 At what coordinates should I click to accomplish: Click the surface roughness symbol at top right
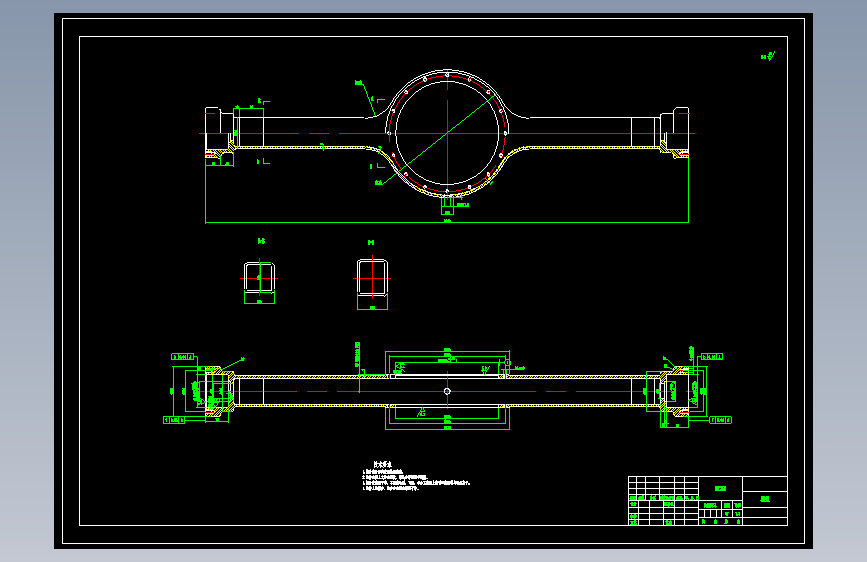click(768, 56)
